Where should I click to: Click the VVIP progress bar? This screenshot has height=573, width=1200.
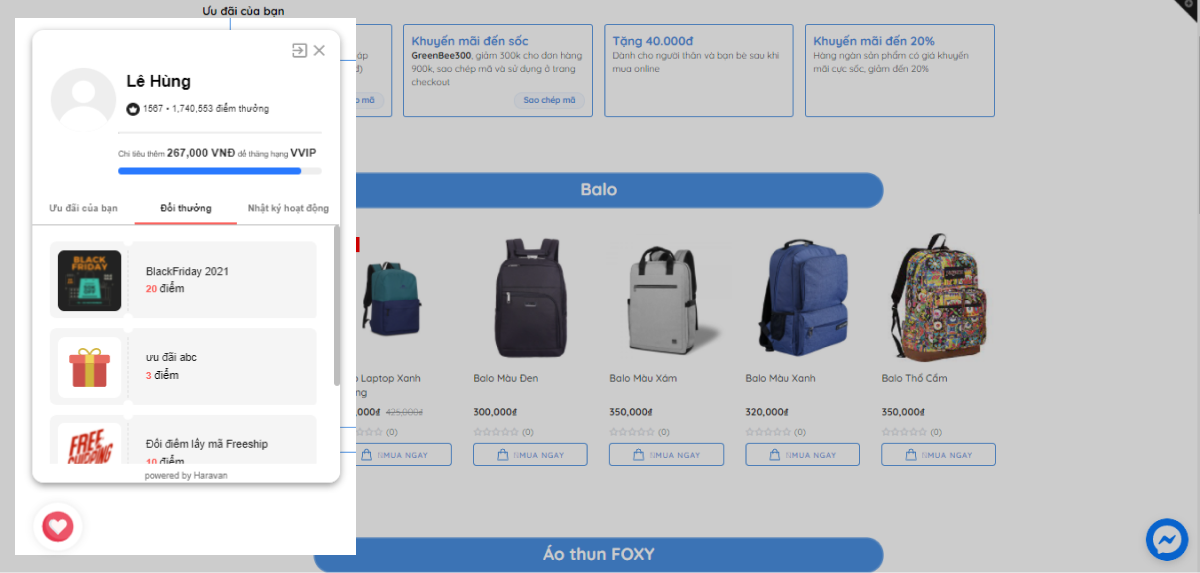click(x=220, y=171)
